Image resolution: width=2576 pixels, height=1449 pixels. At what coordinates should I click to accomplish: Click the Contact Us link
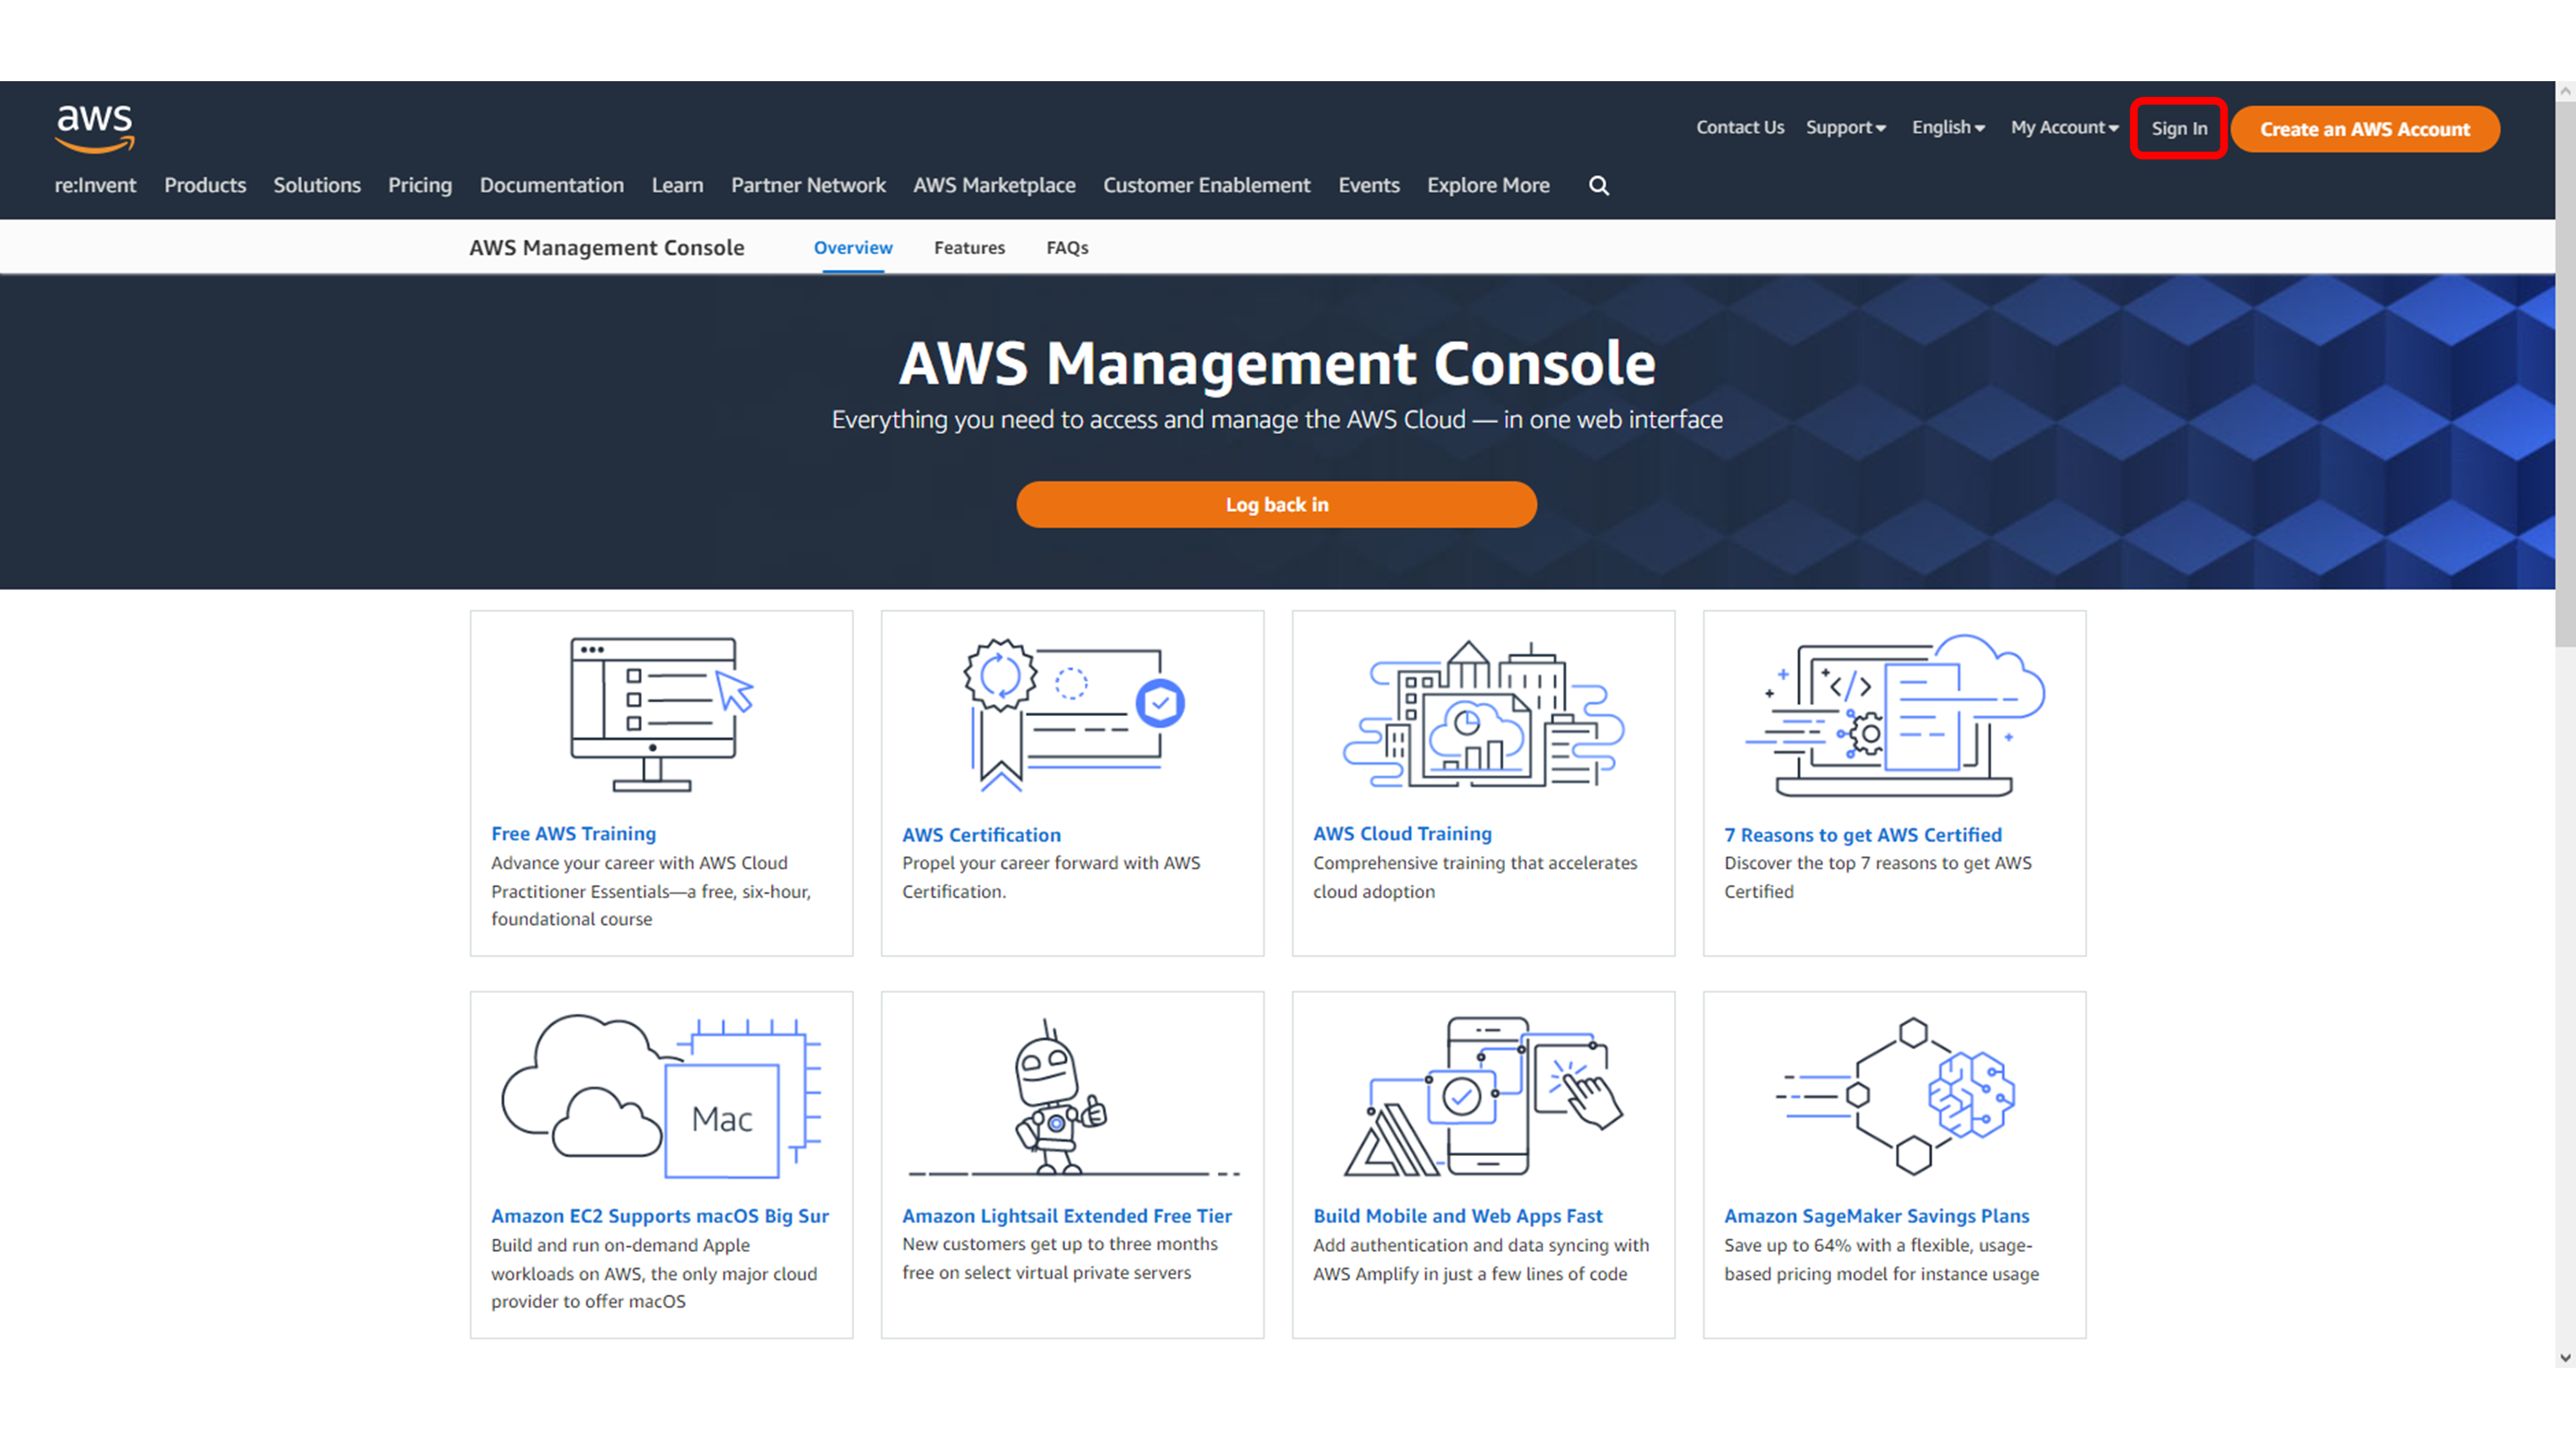pyautogui.click(x=1740, y=128)
